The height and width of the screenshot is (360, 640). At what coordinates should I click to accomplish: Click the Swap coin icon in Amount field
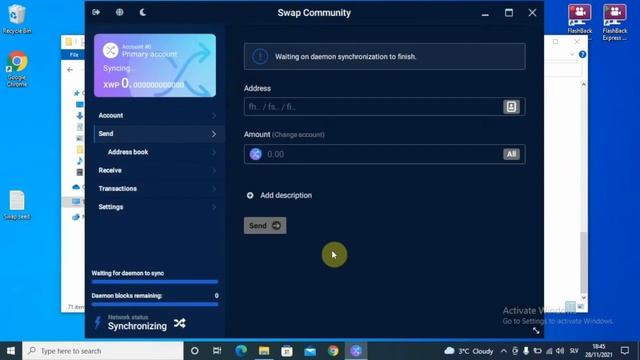tap(256, 154)
